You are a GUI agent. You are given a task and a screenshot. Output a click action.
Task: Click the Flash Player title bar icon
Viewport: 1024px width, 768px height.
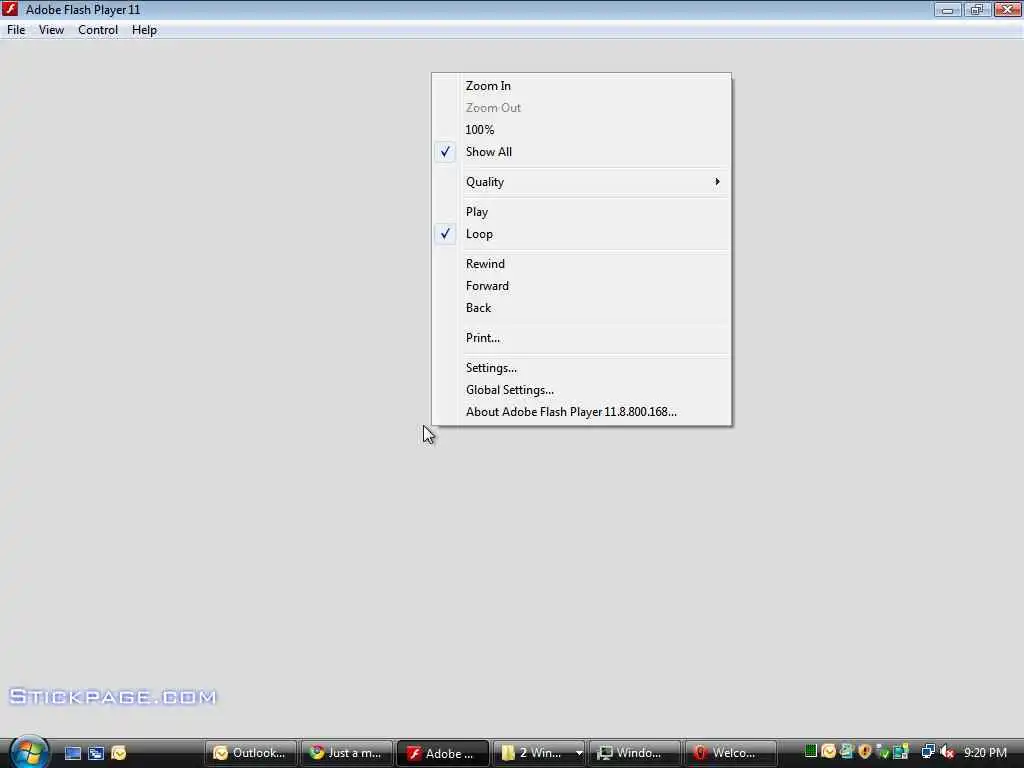click(x=10, y=9)
